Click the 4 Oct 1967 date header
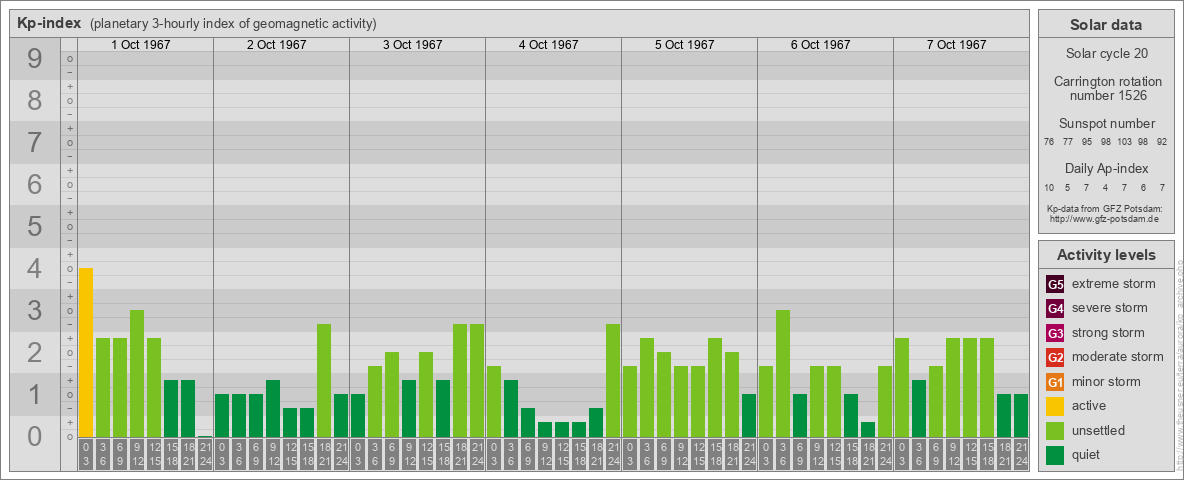The height and width of the screenshot is (480, 1184). 548,45
